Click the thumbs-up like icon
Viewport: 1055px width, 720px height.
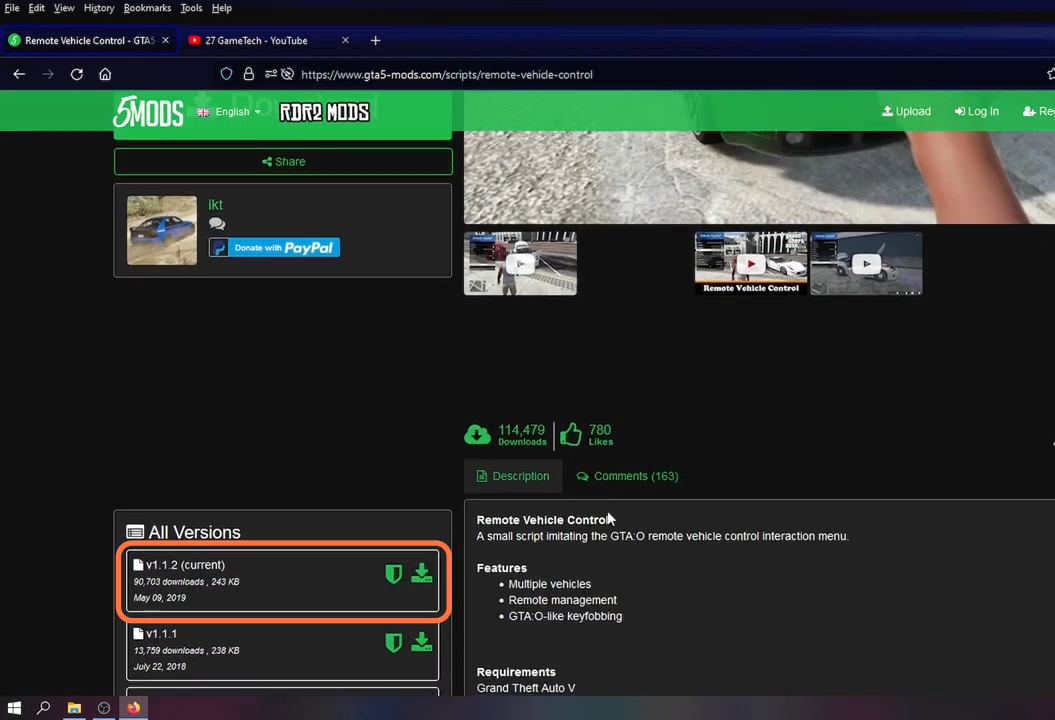[571, 435]
